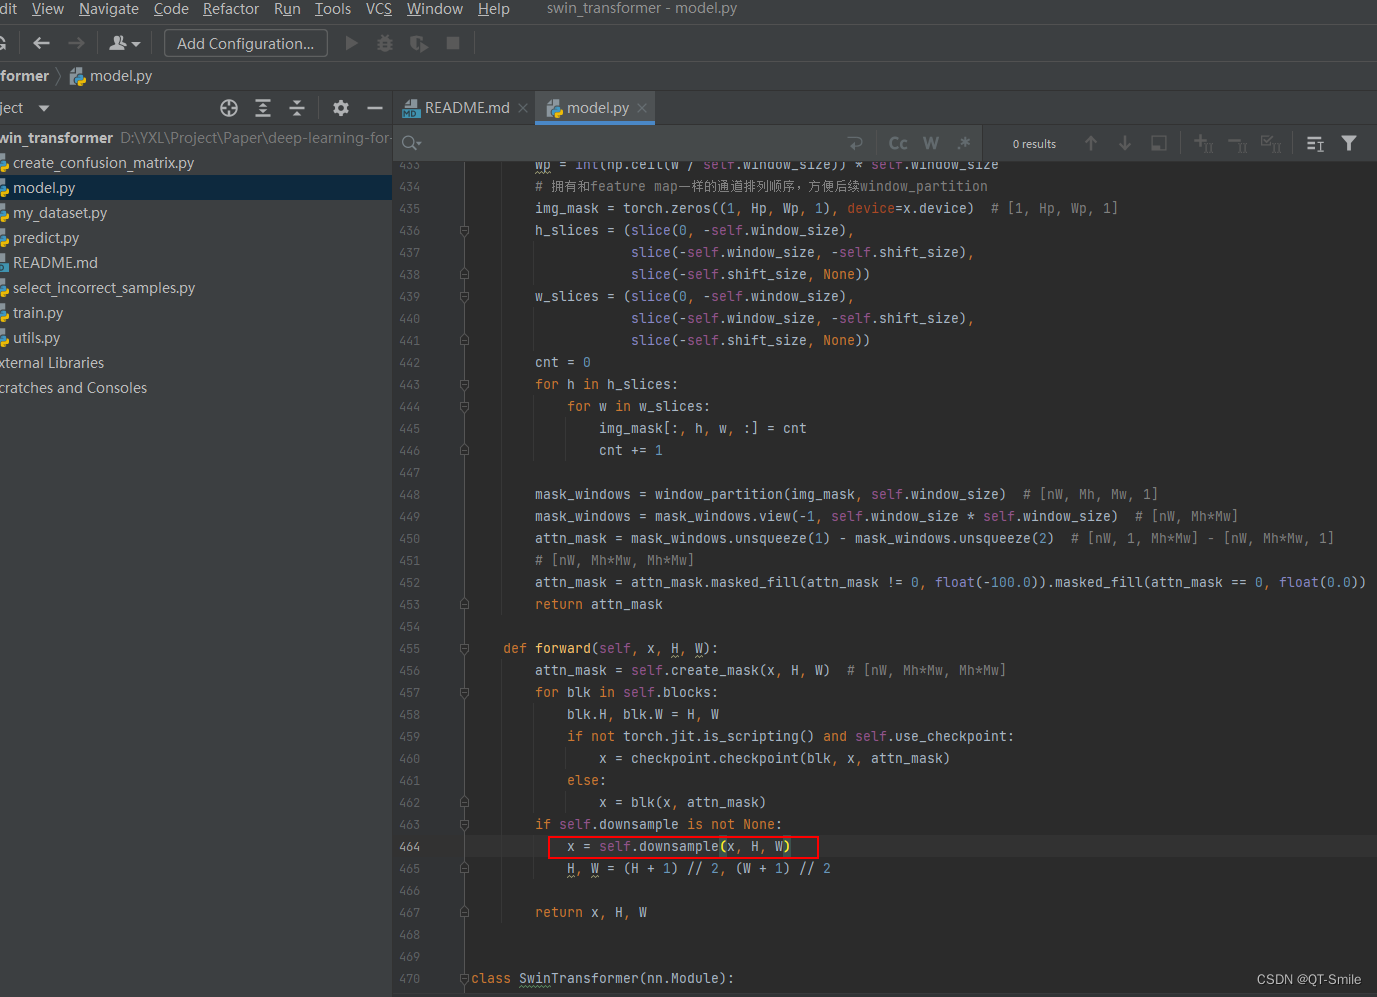Click the search magnifier history icon

point(411,143)
